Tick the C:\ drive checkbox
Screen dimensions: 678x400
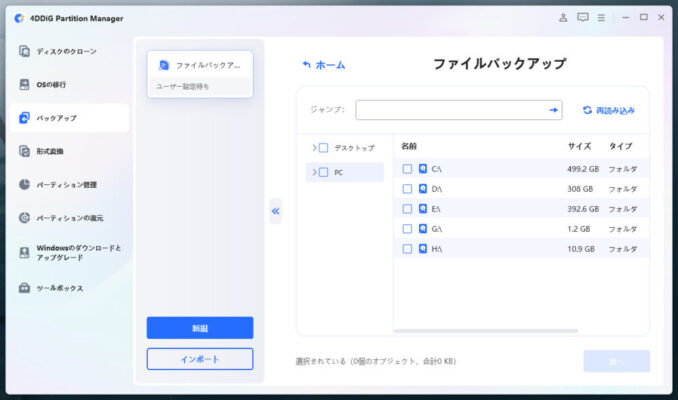pos(407,169)
